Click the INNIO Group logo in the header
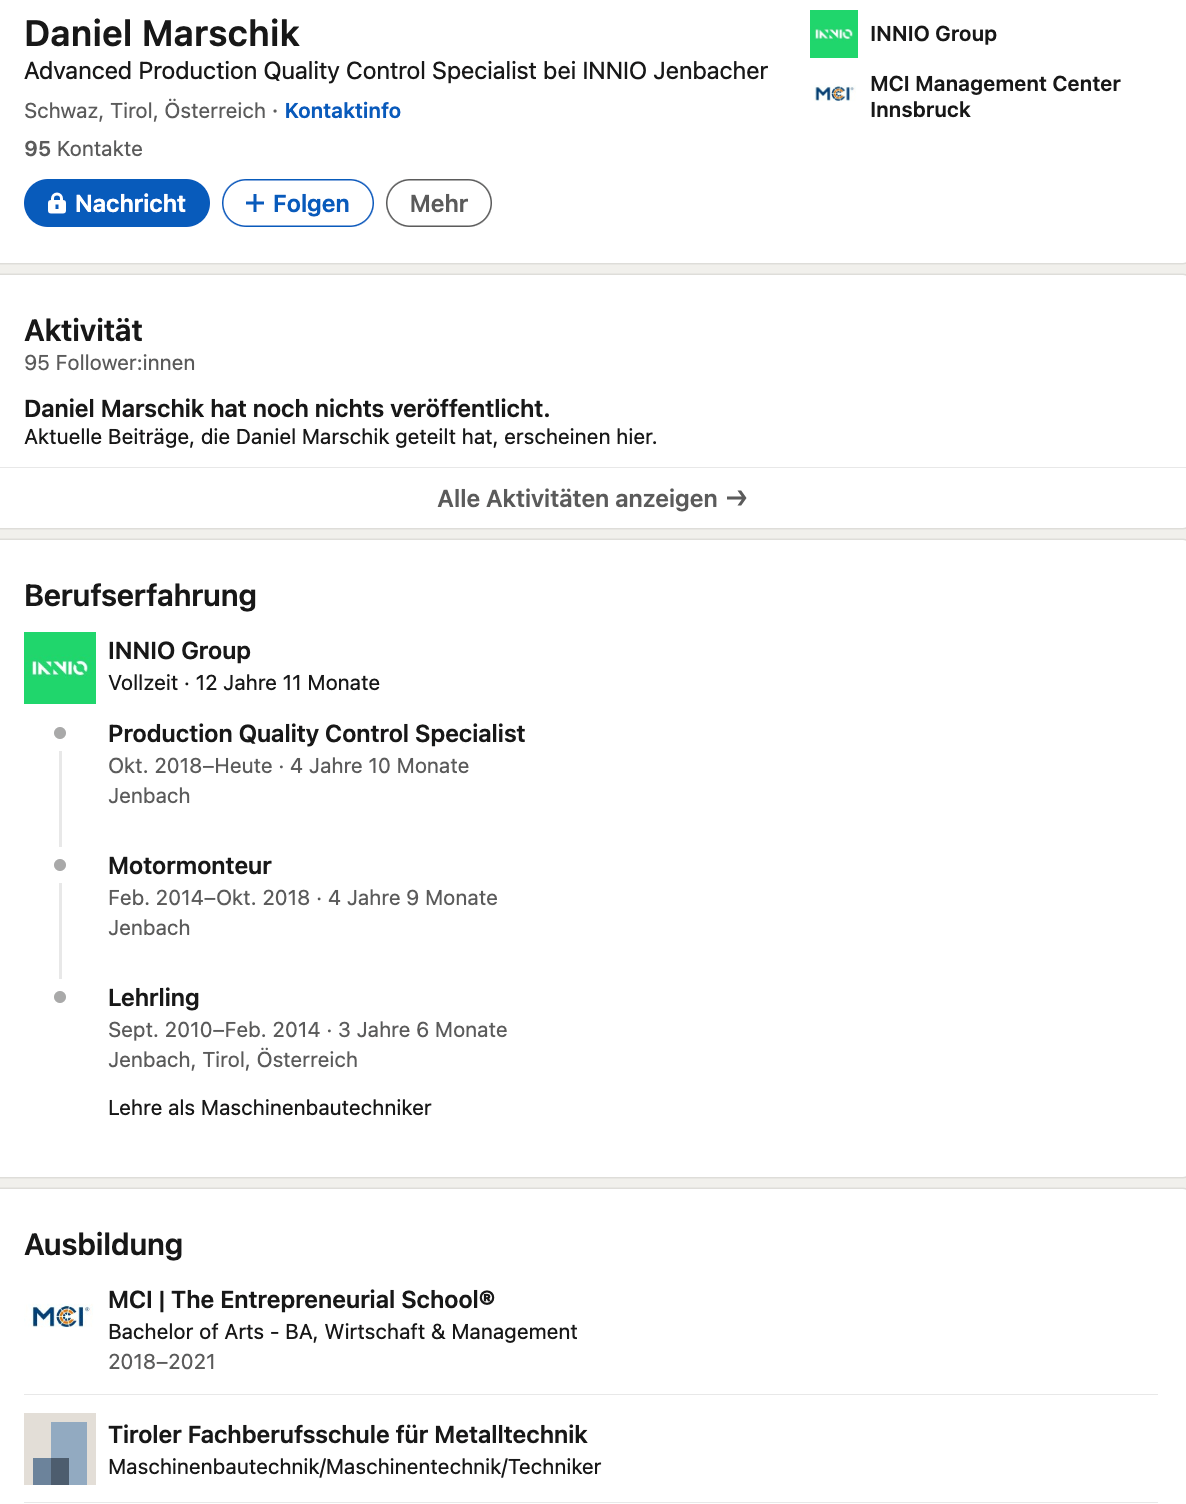Image resolution: width=1186 pixels, height=1504 pixels. (834, 34)
